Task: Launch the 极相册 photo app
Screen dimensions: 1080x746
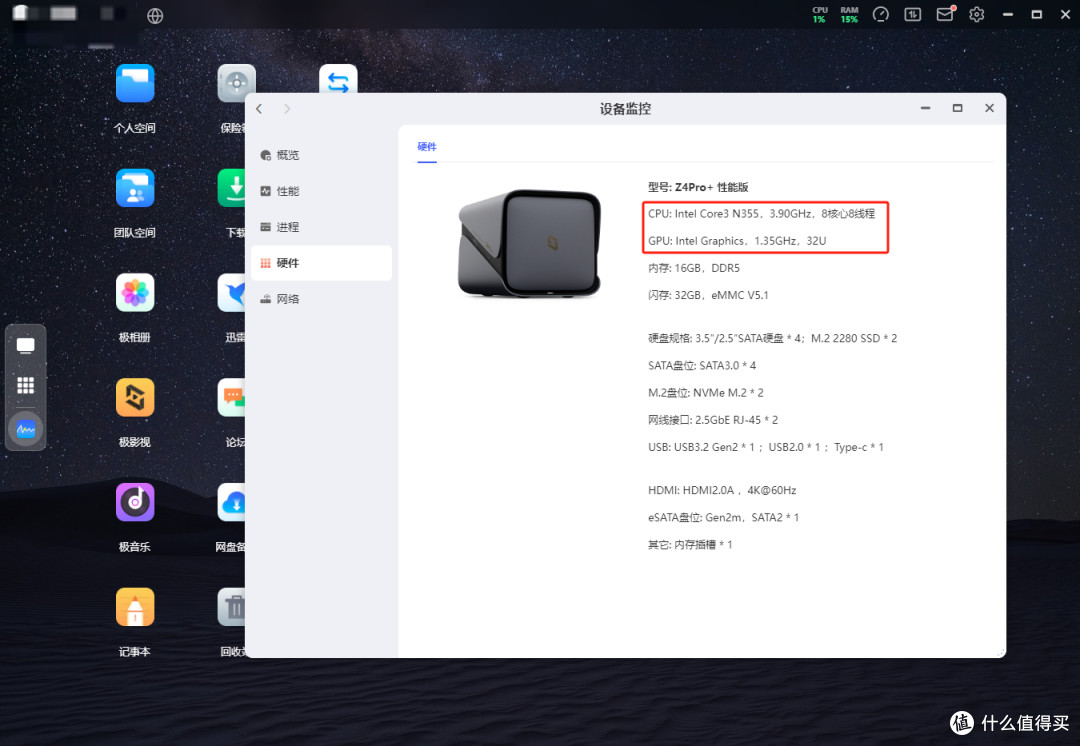Action: click(x=135, y=293)
